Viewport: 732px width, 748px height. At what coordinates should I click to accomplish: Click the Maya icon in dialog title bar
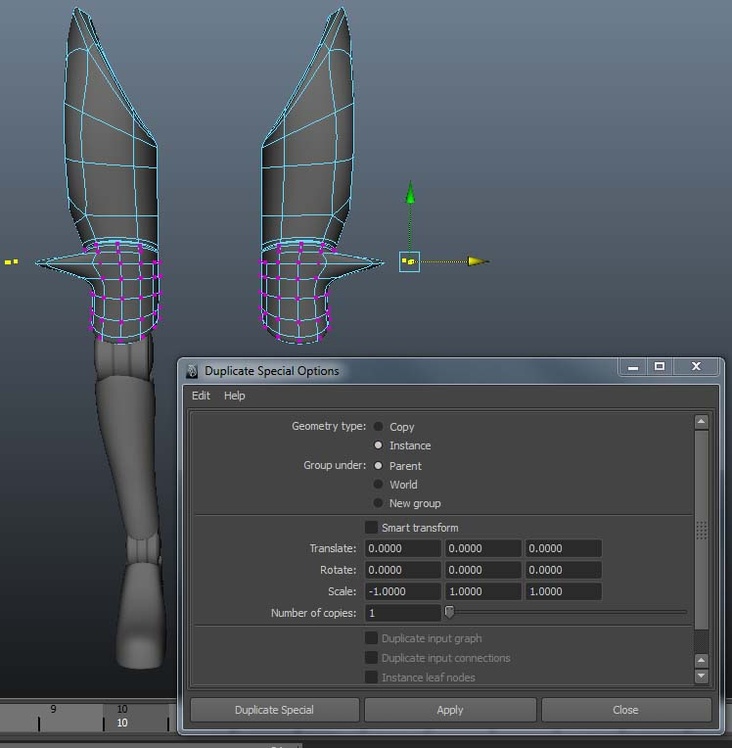pyautogui.click(x=192, y=371)
